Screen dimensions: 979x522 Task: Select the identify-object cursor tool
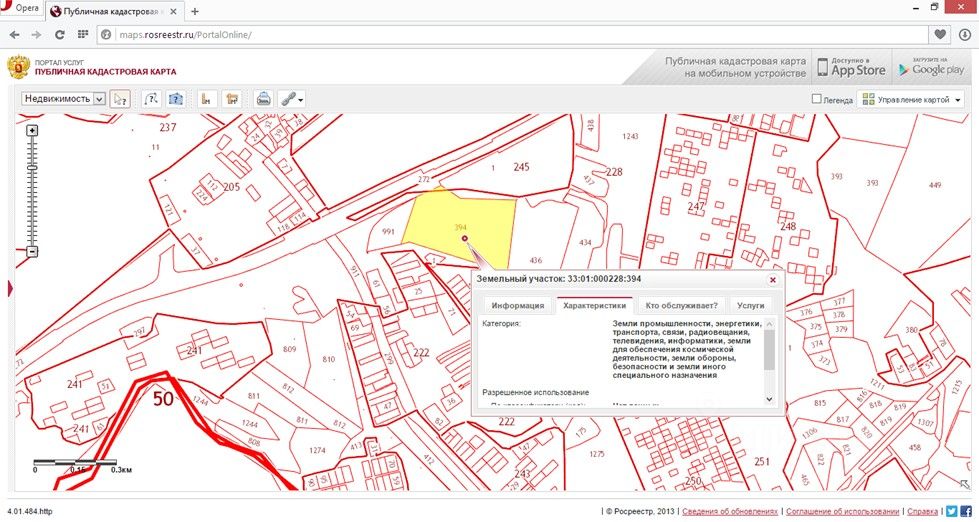[119, 99]
